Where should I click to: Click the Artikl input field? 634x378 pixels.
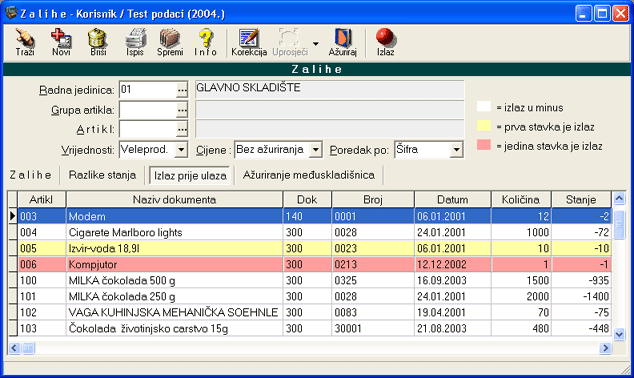coord(148,129)
